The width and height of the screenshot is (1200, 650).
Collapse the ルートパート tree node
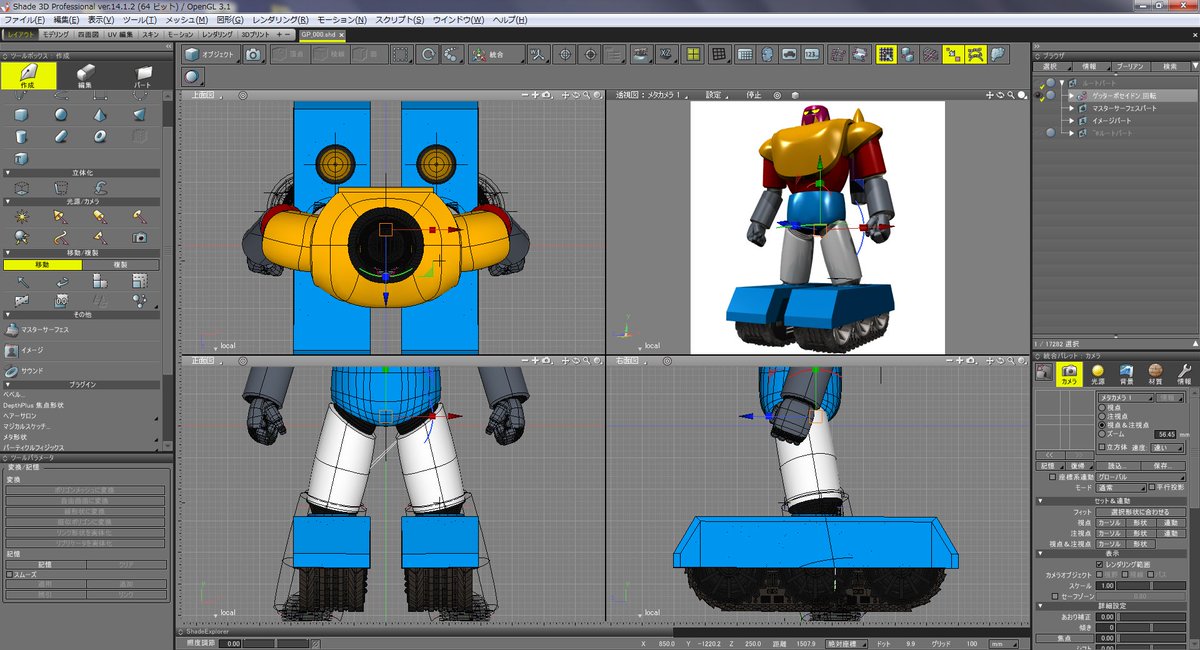[1062, 82]
